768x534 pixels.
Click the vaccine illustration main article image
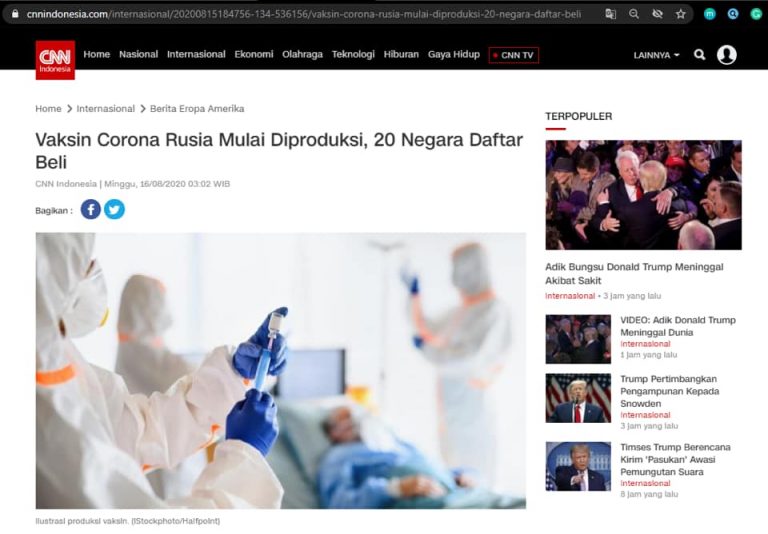281,370
